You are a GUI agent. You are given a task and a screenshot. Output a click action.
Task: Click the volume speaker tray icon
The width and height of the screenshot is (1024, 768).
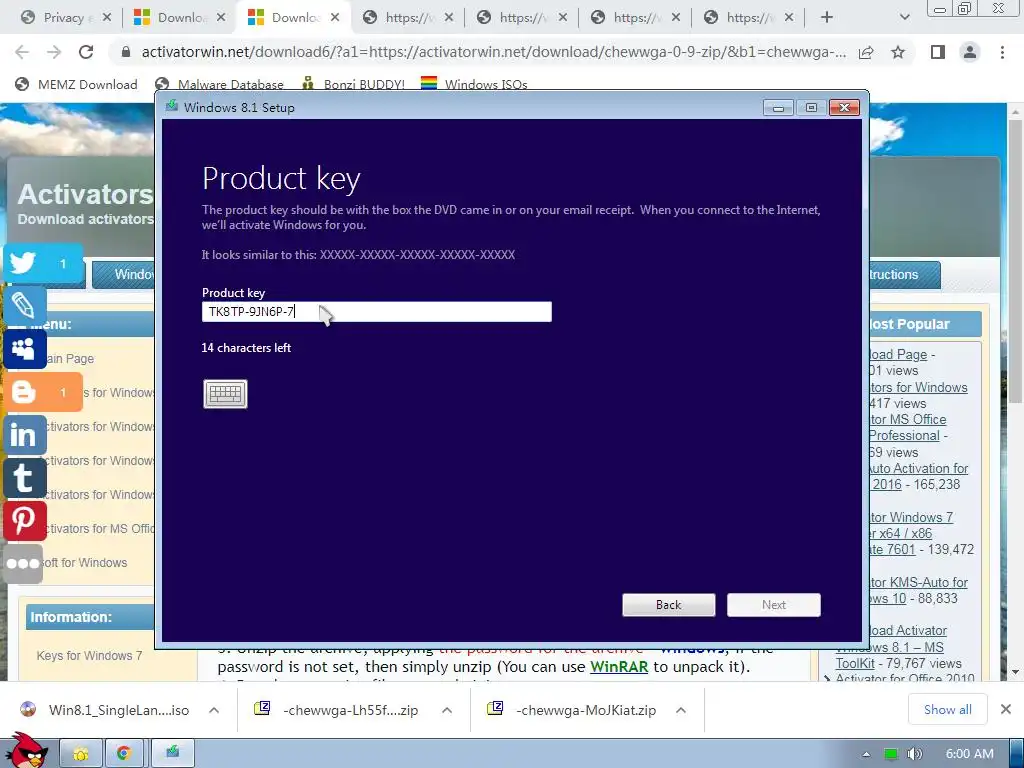(914, 754)
